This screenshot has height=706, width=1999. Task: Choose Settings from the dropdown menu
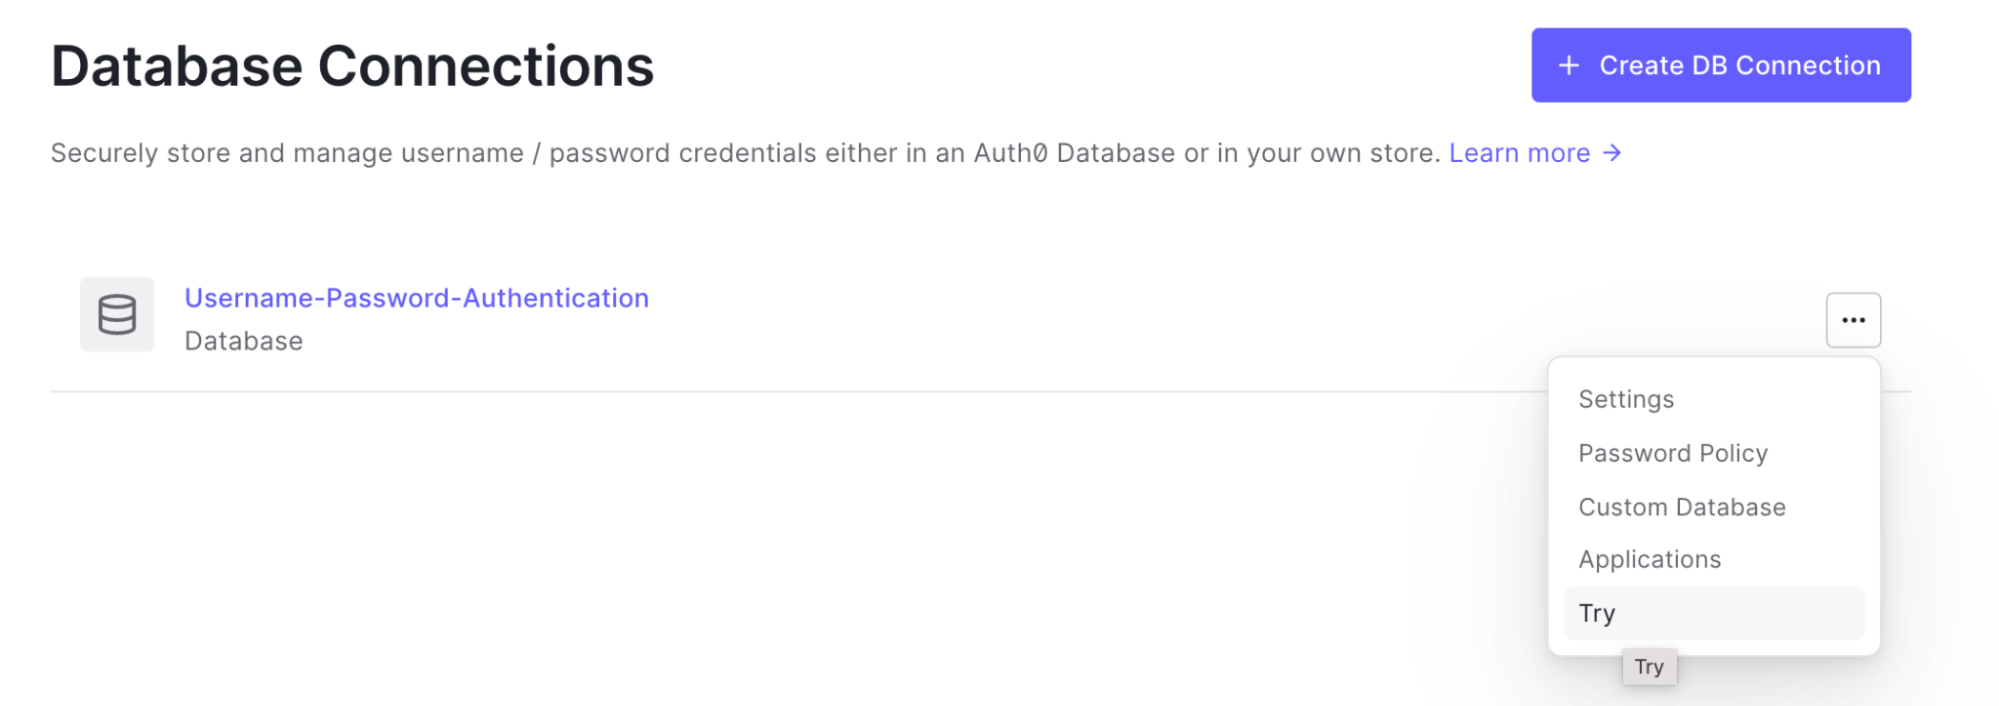tap(1626, 399)
